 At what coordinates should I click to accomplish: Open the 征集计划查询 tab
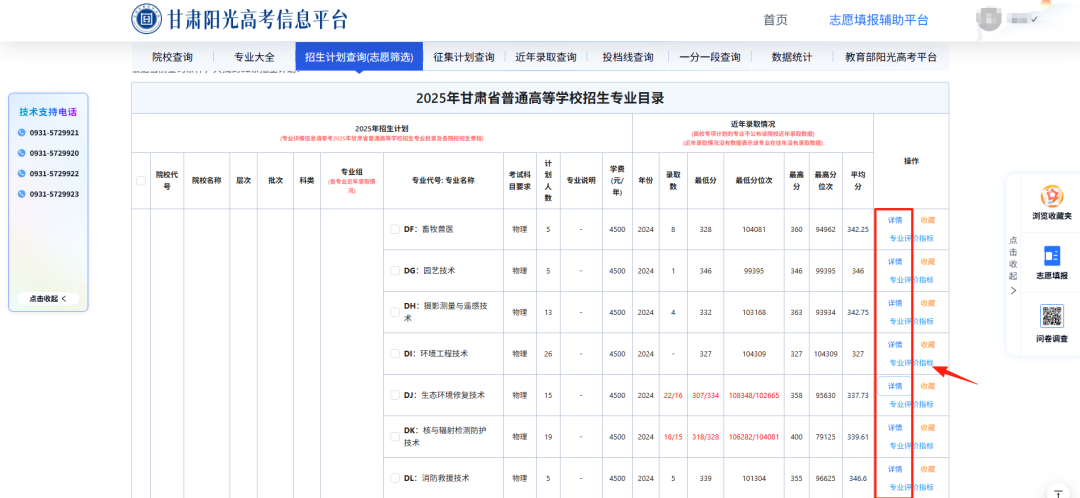464,57
